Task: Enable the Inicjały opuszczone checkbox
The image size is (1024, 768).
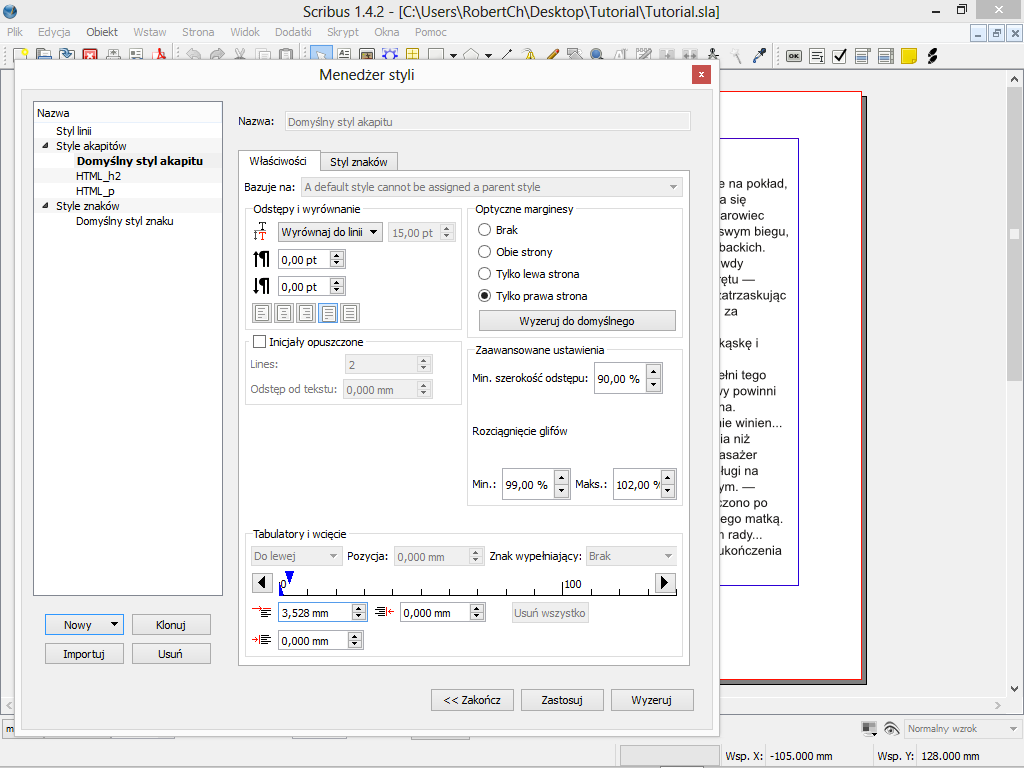Action: pyautogui.click(x=260, y=342)
